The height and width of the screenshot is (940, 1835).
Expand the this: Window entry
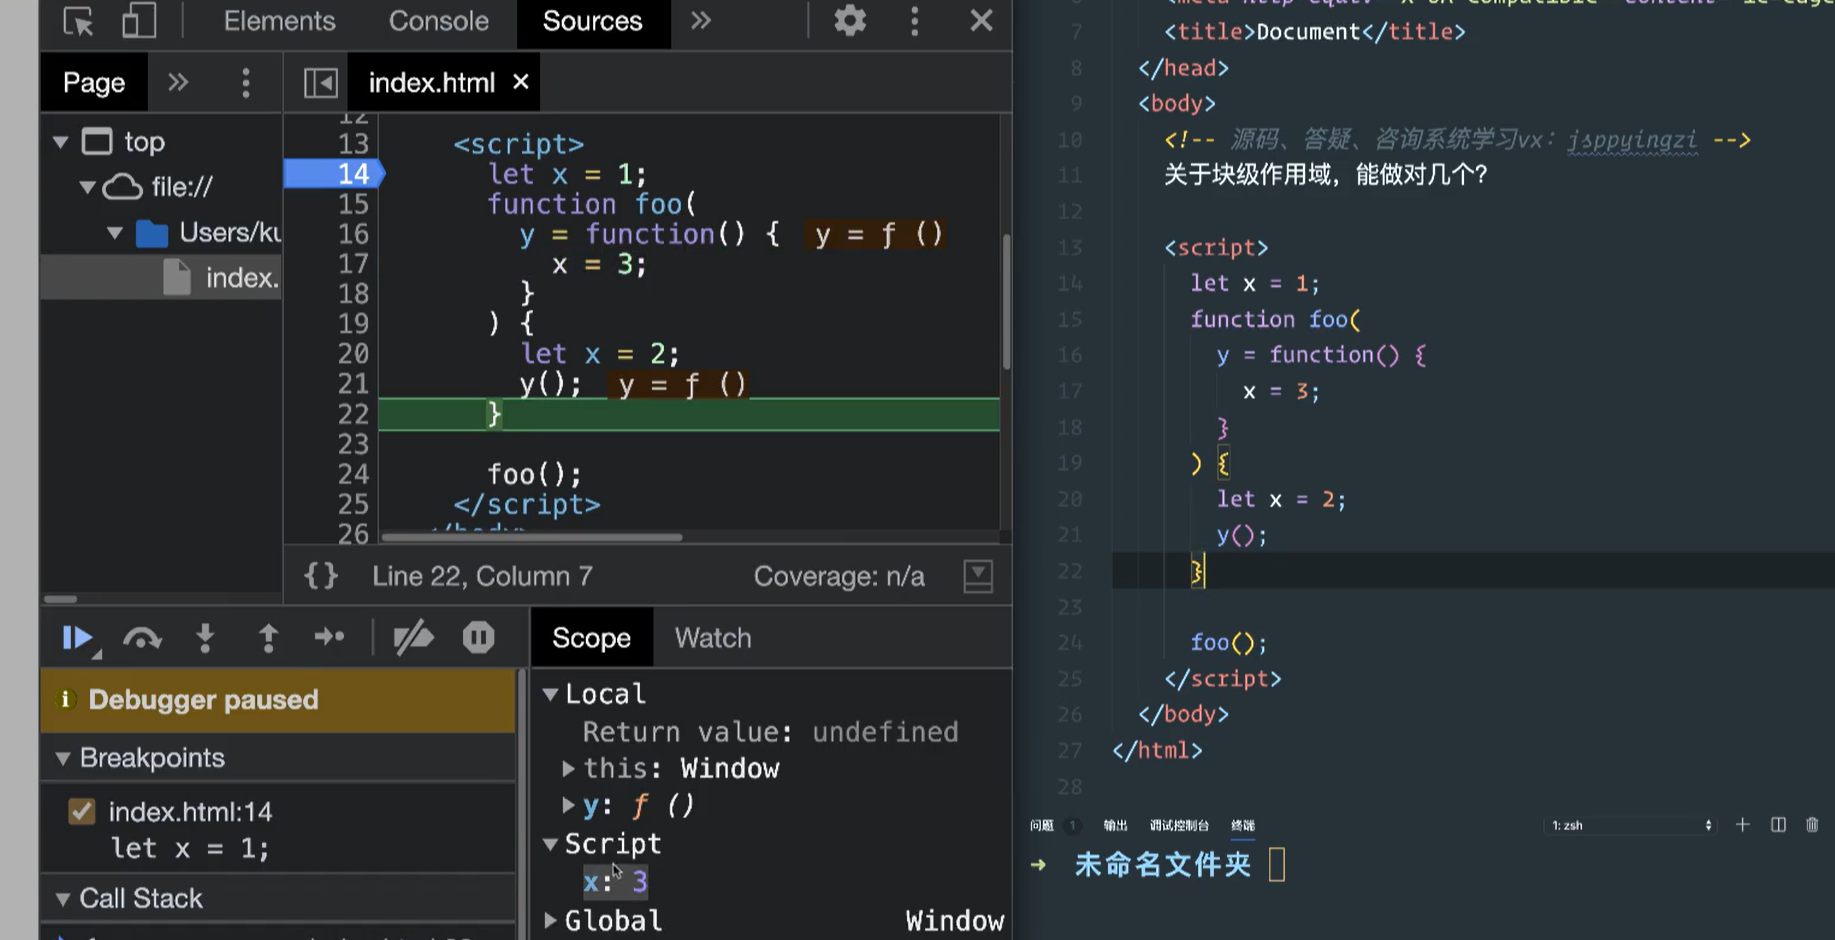(568, 769)
